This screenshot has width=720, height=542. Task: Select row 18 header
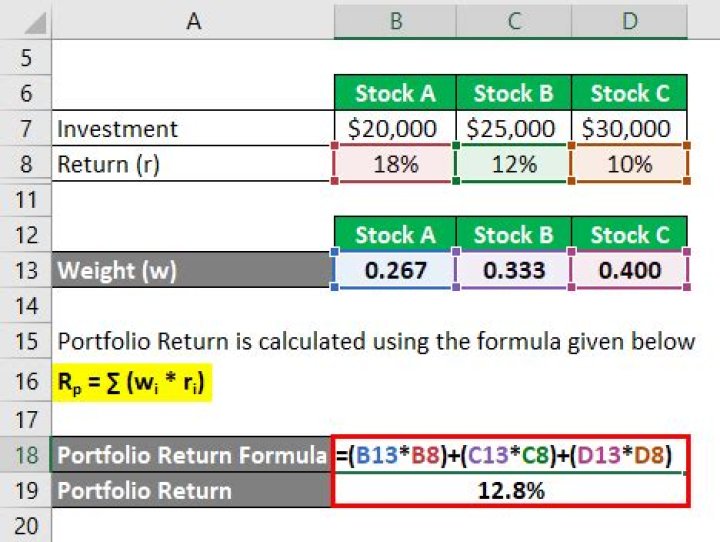(x=25, y=455)
